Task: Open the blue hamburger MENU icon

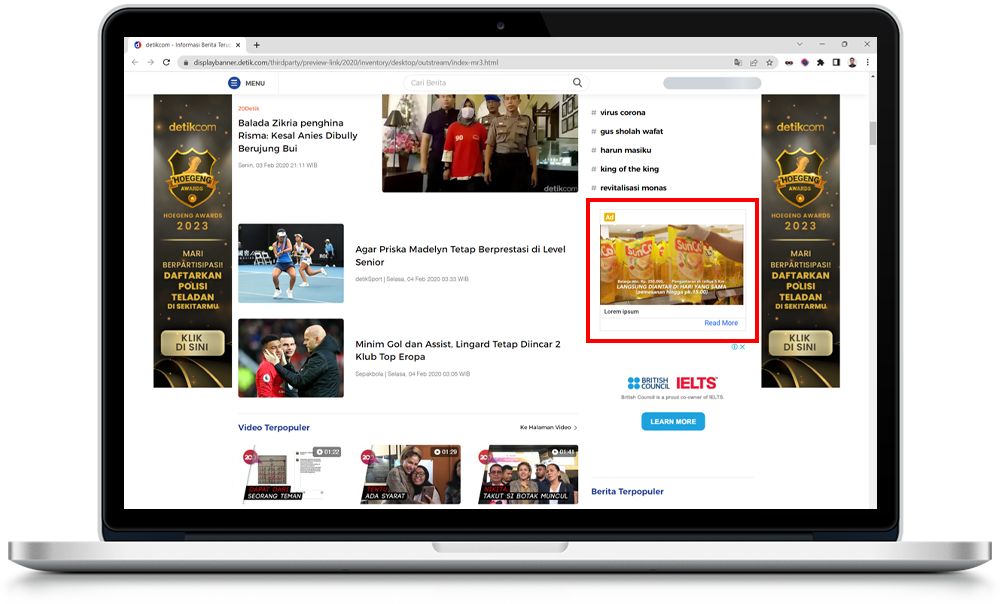Action: click(234, 83)
